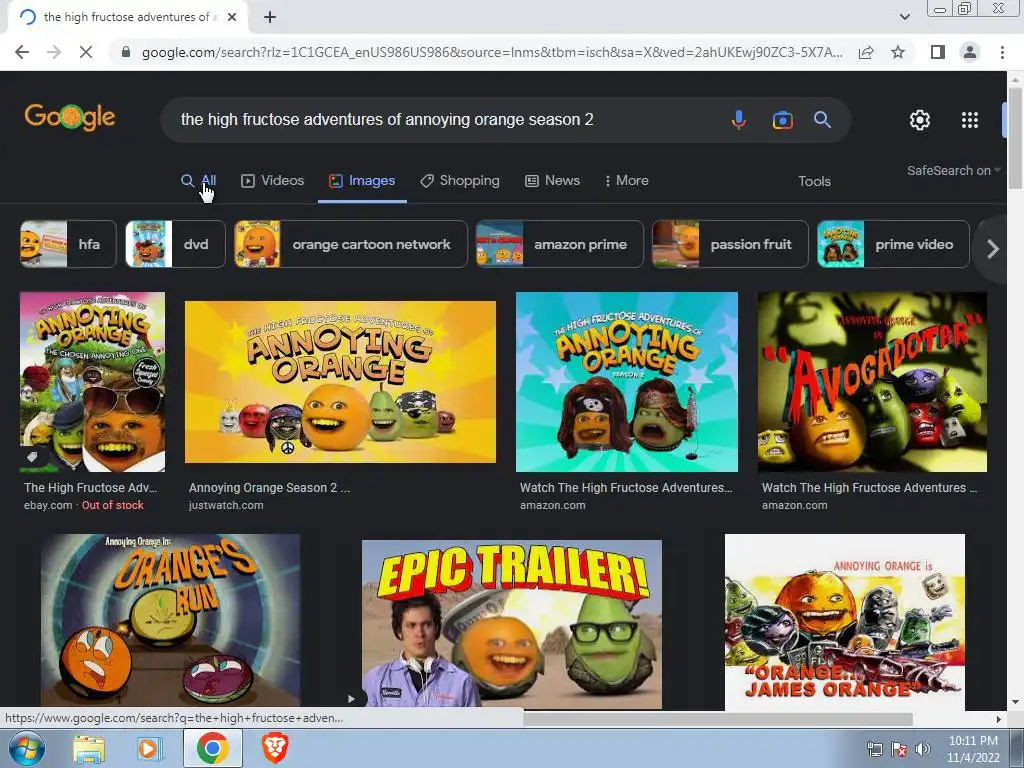Open teal Season 2 amazon image
Viewport: 1024px width, 768px height.
click(x=627, y=382)
